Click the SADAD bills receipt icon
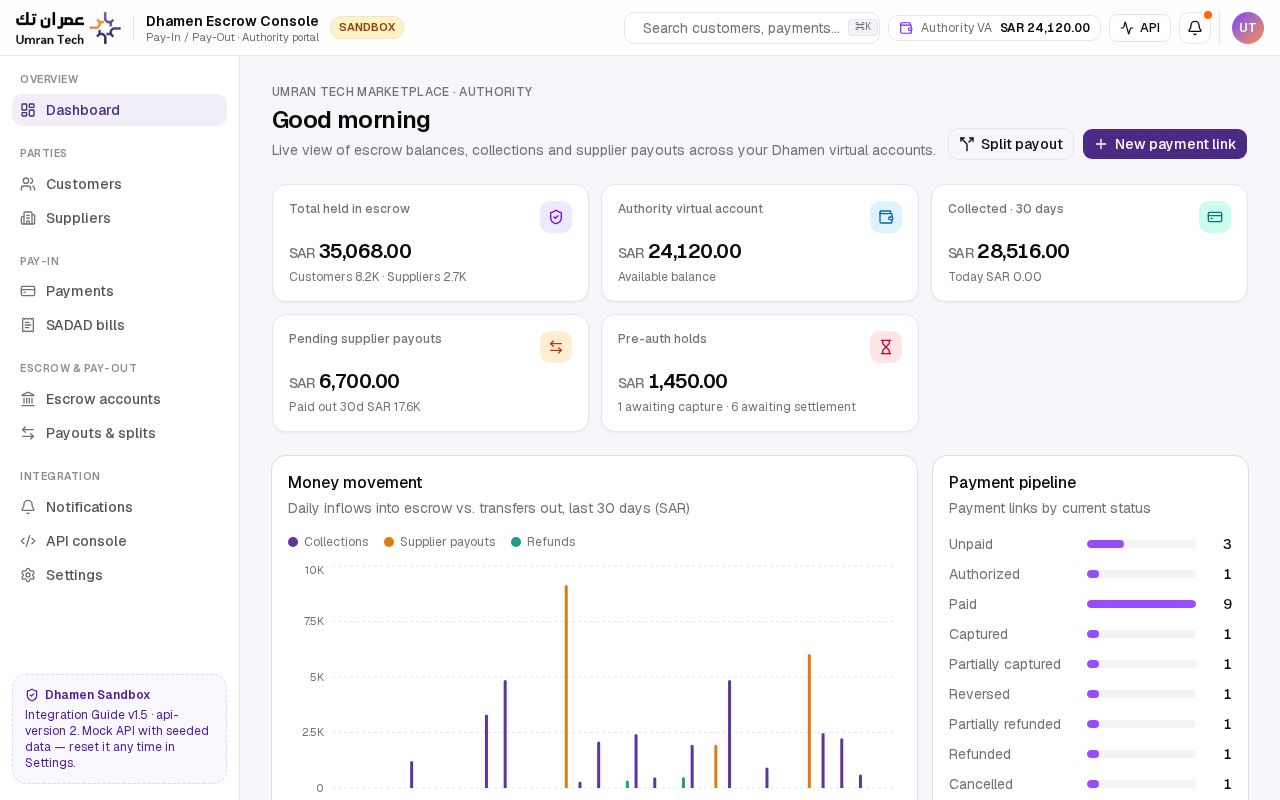1280x800 pixels. coord(28,325)
